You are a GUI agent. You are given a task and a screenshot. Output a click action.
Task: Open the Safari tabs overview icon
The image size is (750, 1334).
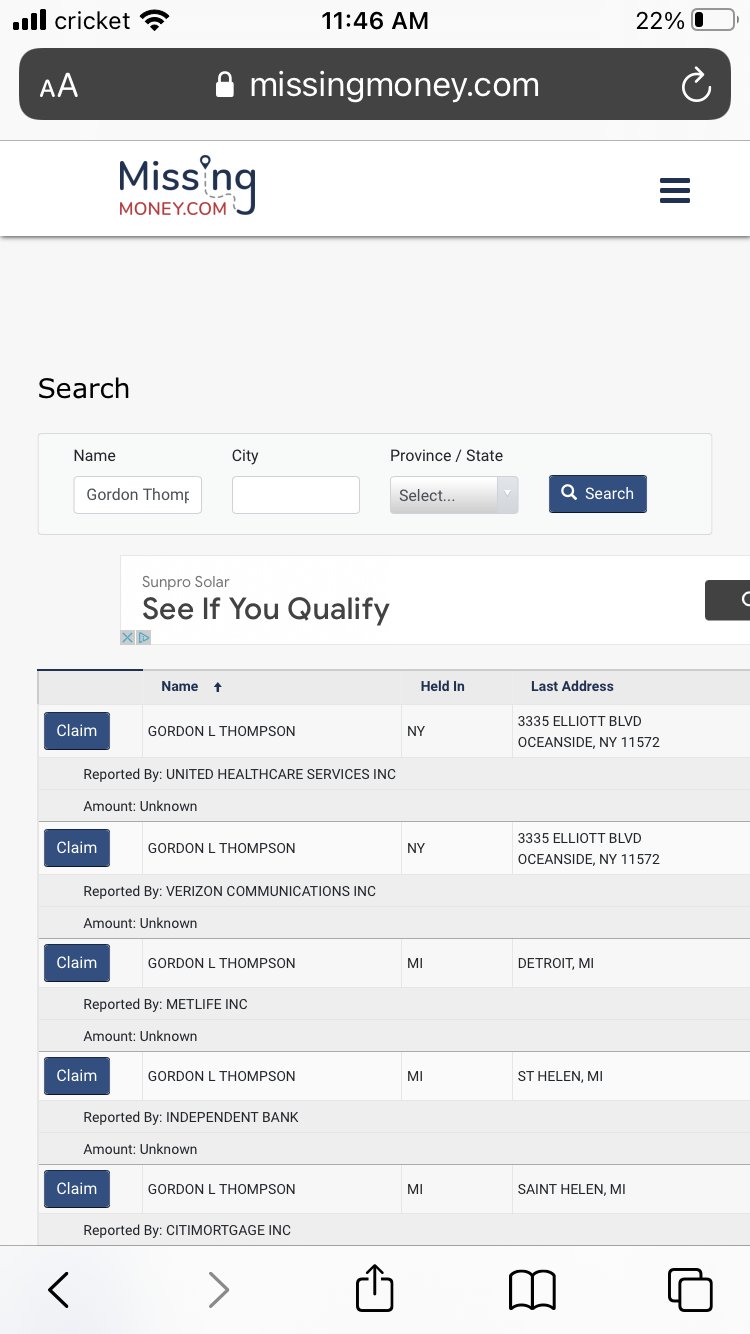click(x=690, y=1290)
